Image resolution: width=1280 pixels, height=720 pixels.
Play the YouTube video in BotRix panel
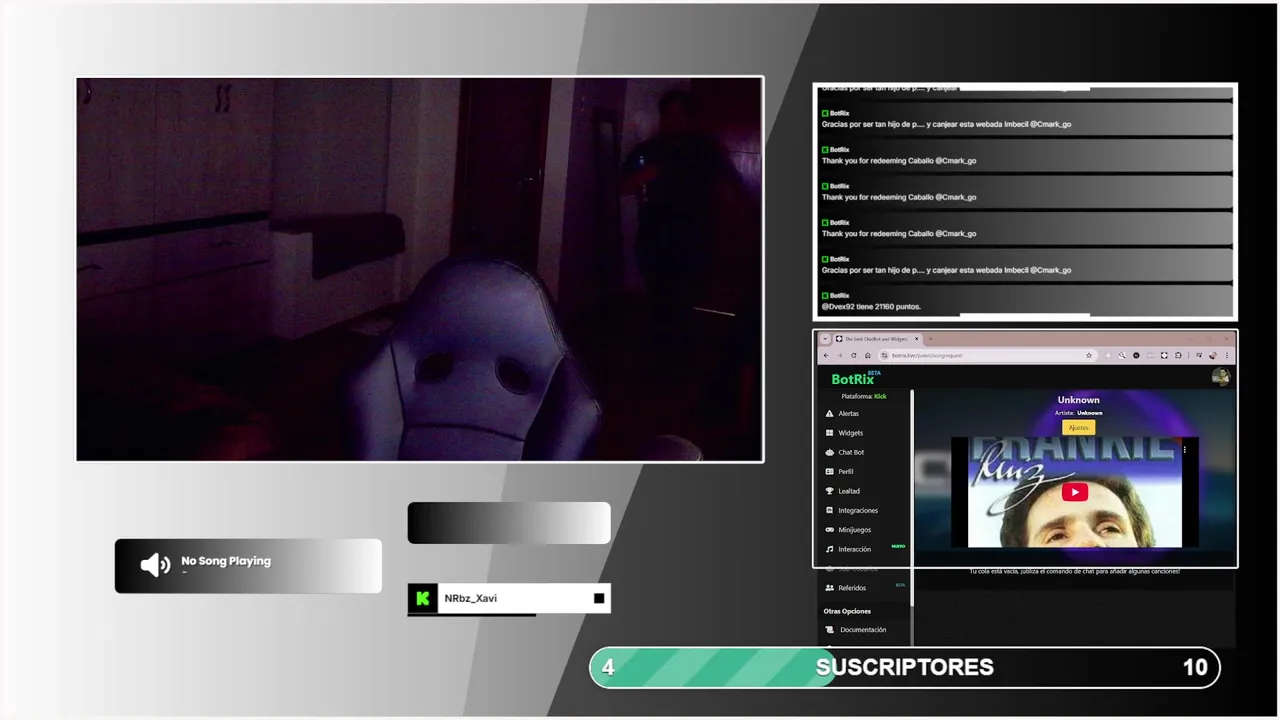1075,492
